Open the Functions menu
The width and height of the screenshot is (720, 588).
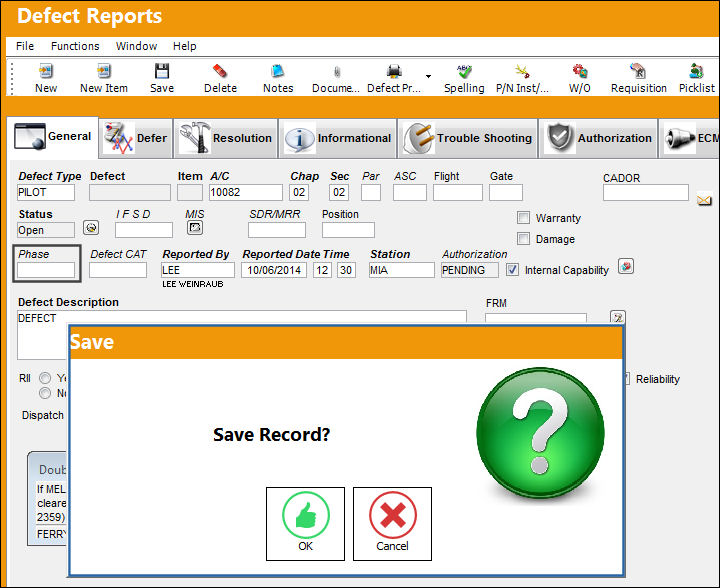(x=75, y=46)
